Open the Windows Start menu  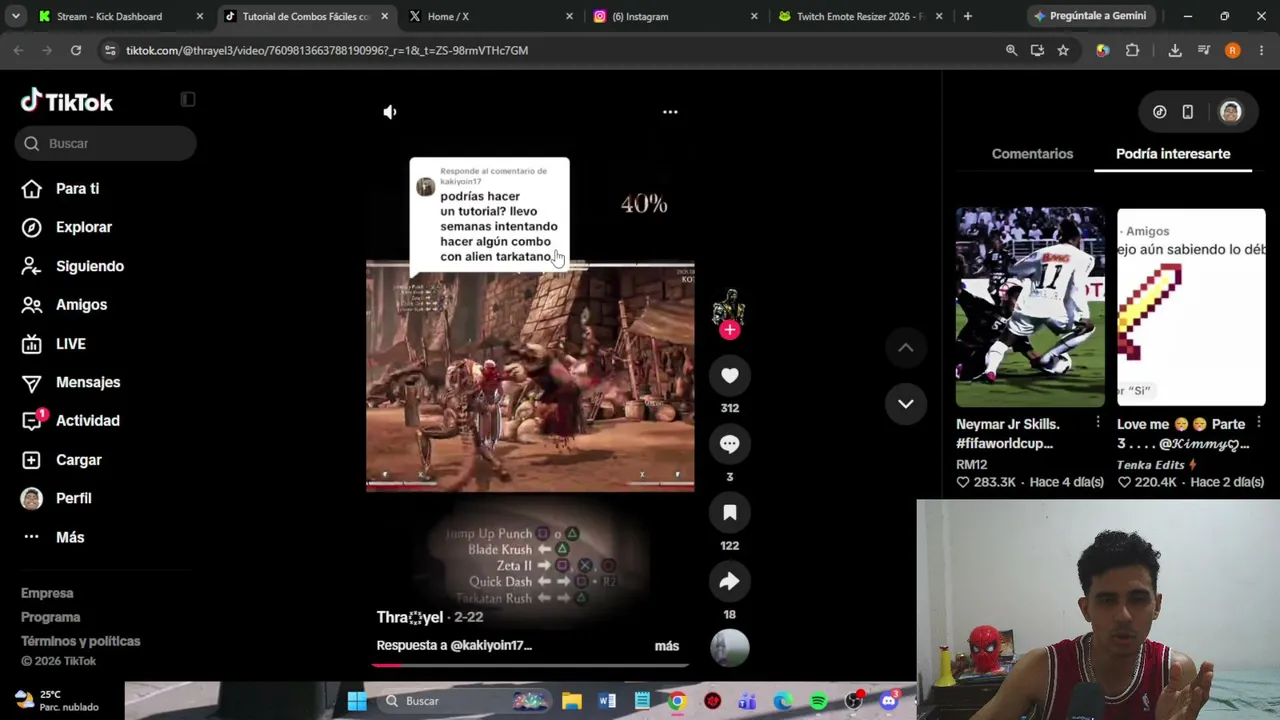pyautogui.click(x=357, y=701)
